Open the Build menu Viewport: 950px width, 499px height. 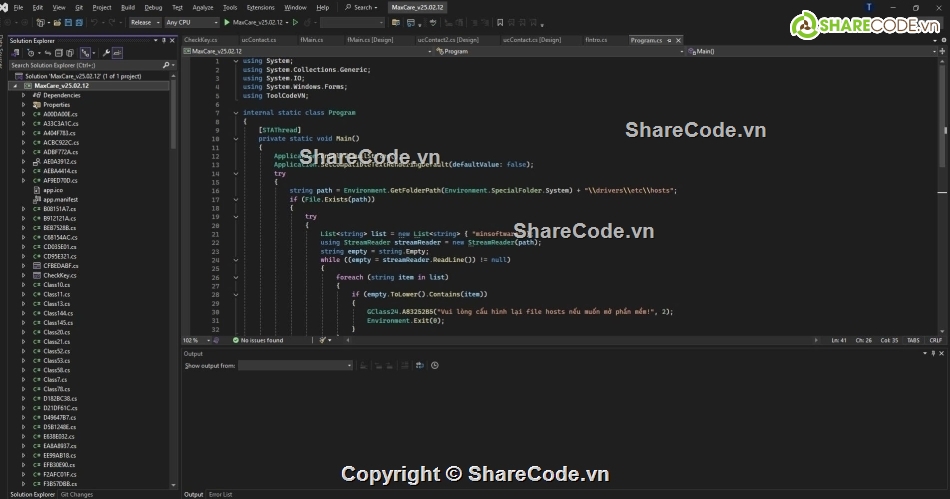coord(128,7)
